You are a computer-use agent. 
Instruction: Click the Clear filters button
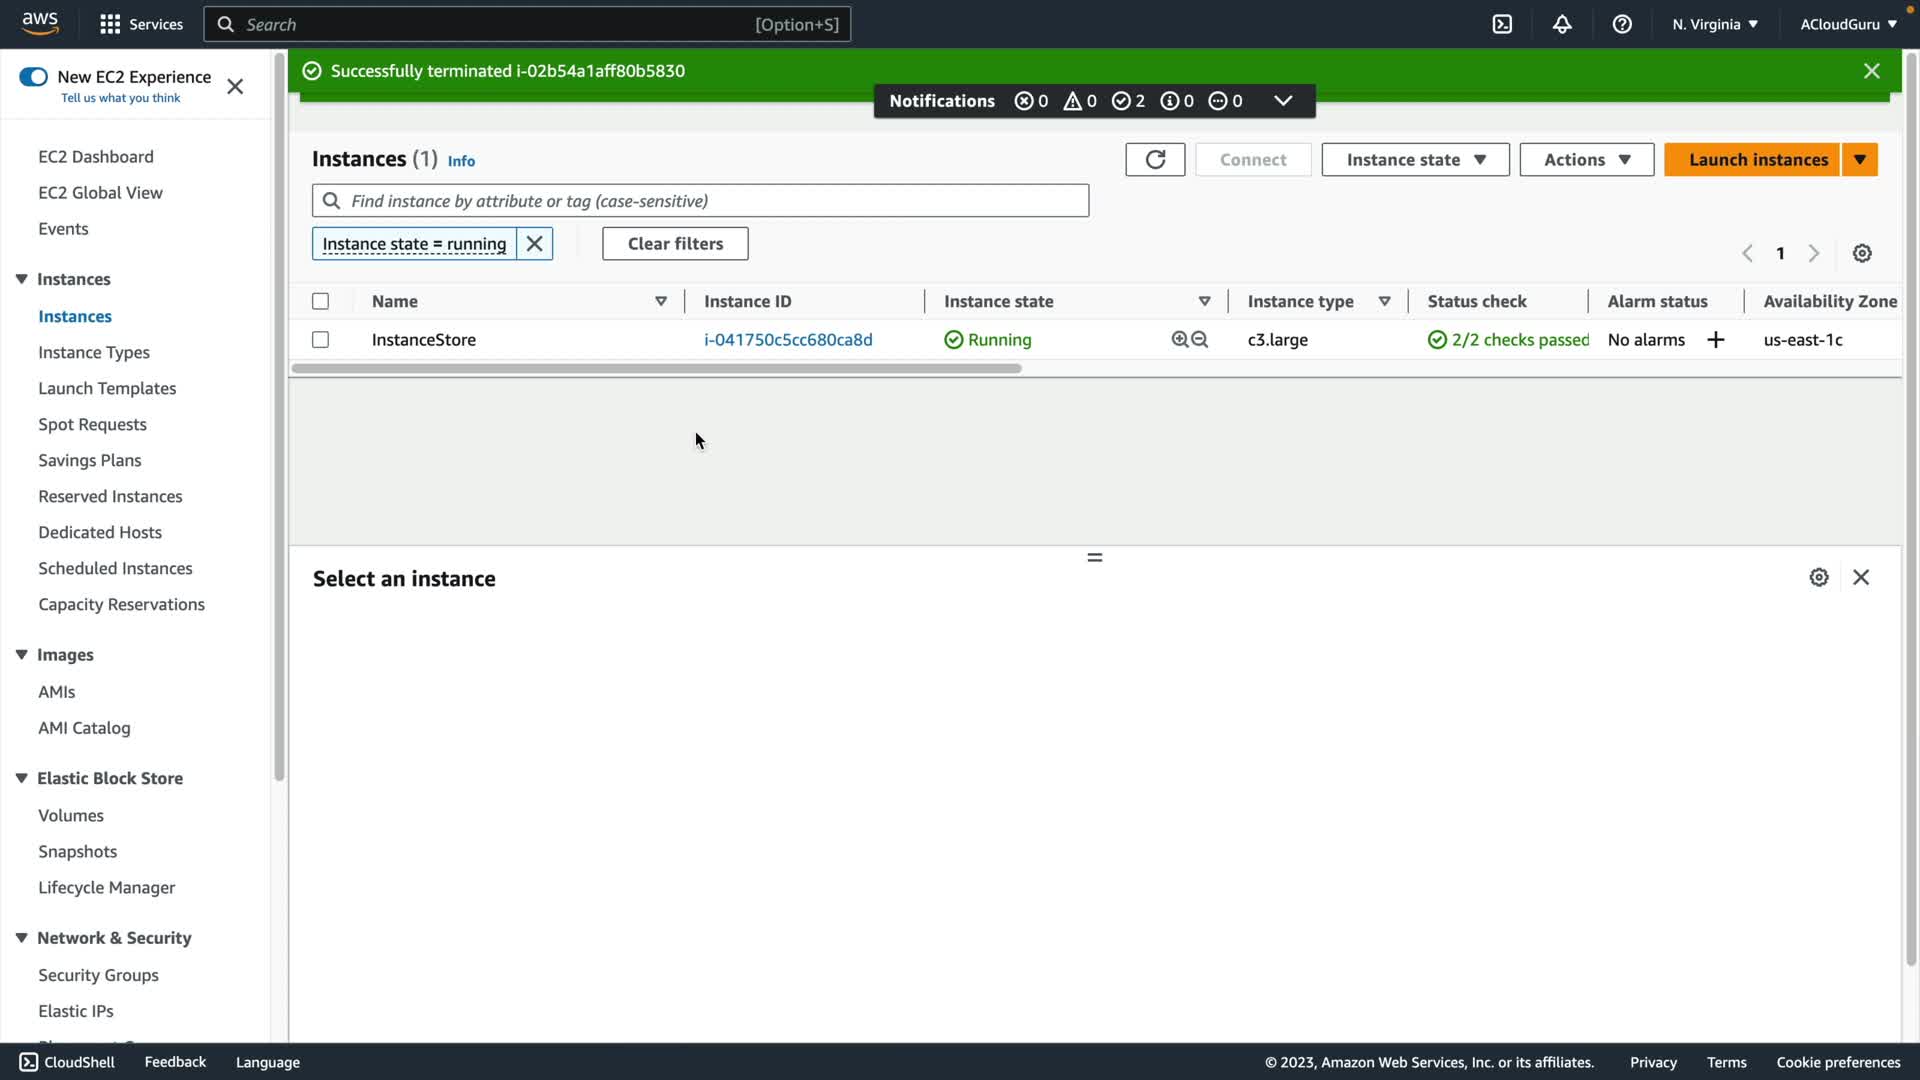click(x=675, y=244)
